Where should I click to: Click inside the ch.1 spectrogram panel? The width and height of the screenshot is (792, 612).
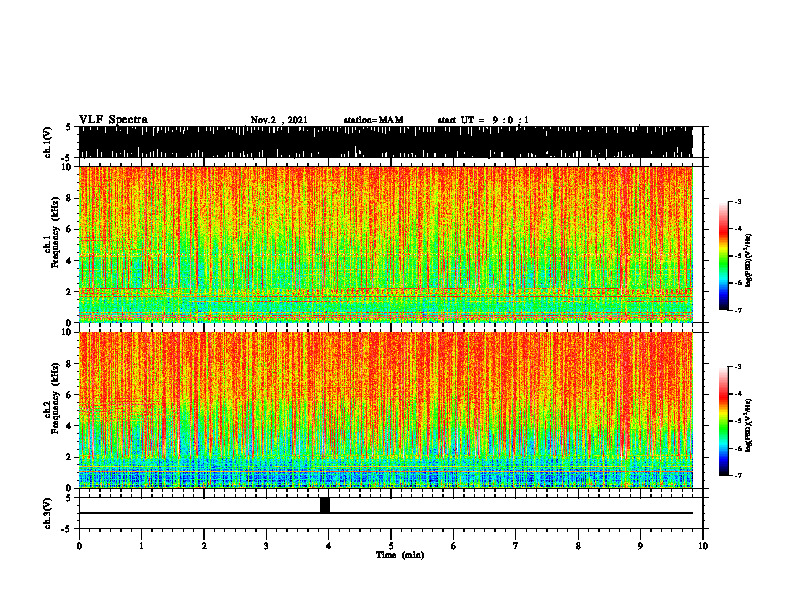point(386,244)
